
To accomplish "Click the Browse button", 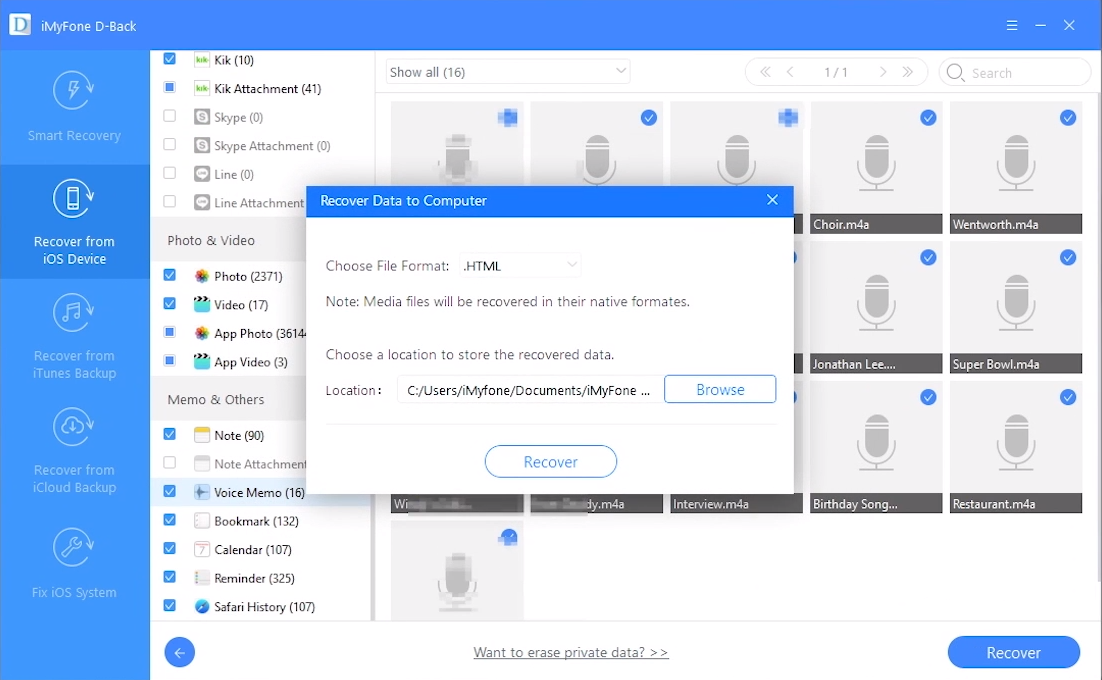I will [x=720, y=389].
